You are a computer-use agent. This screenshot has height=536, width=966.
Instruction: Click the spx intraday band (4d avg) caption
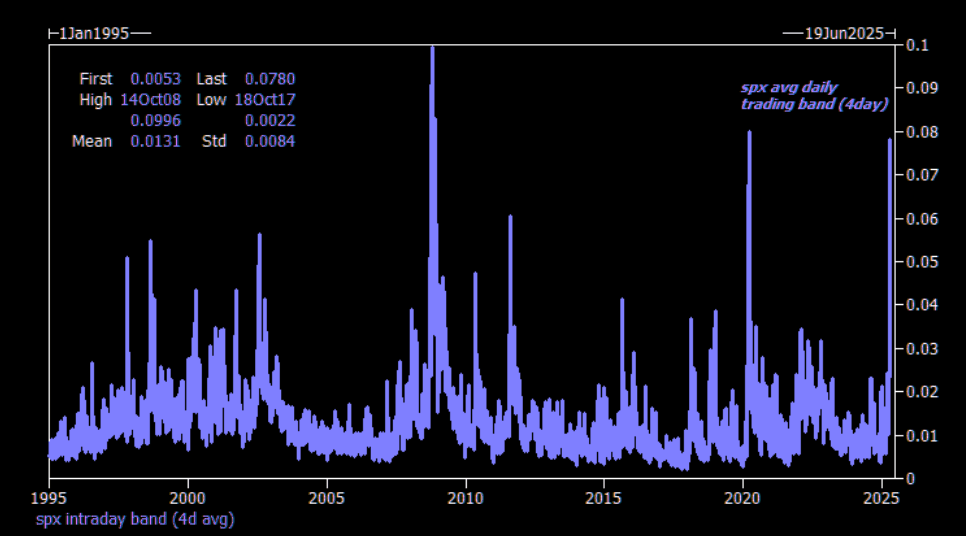pyautogui.click(x=135, y=519)
